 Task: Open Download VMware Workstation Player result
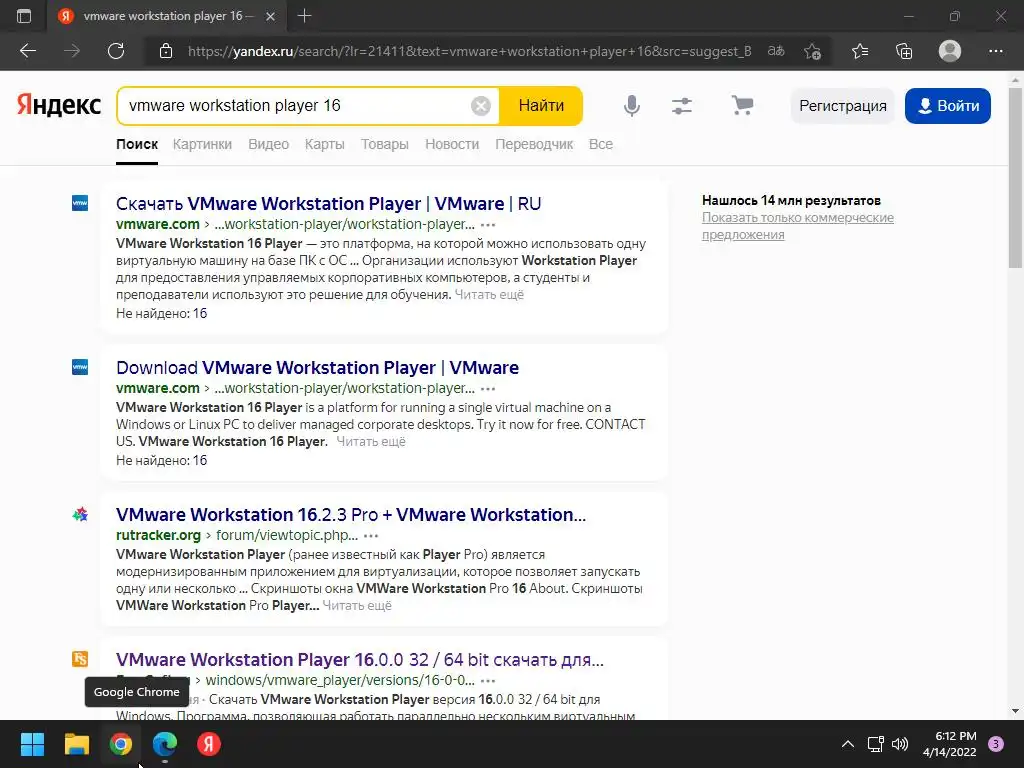pyautogui.click(x=317, y=368)
